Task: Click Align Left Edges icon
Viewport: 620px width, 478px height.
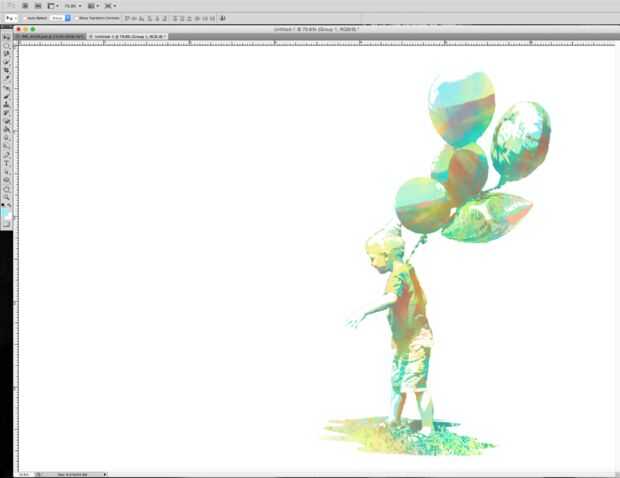Action: [x=150, y=18]
